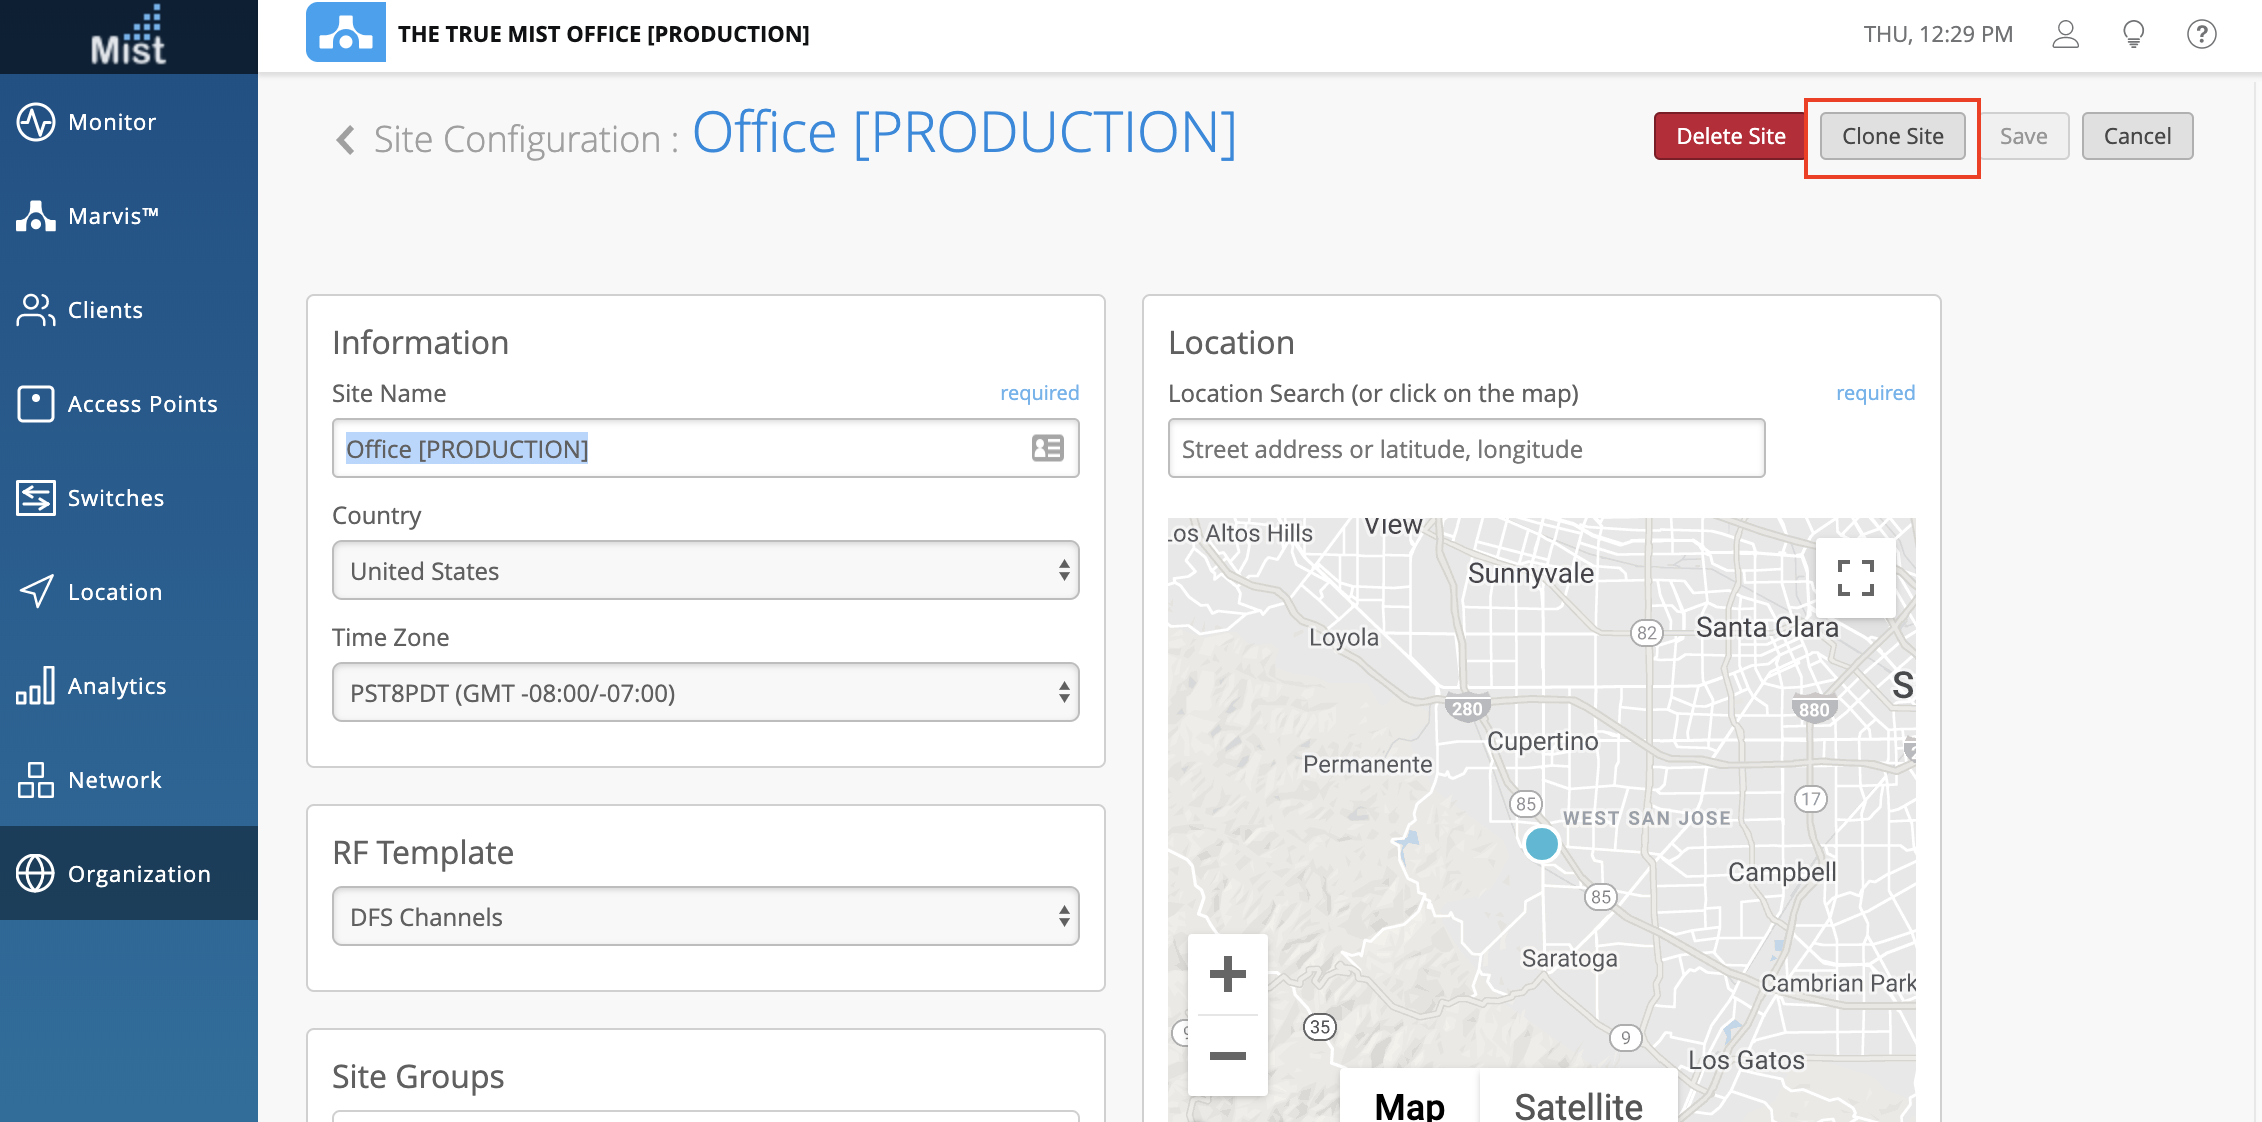Click the Clone Site button

1892,137
